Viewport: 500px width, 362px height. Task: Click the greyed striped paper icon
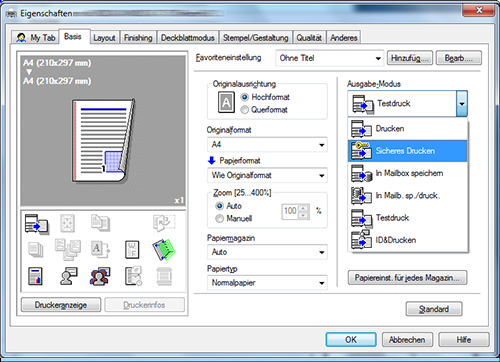164,276
